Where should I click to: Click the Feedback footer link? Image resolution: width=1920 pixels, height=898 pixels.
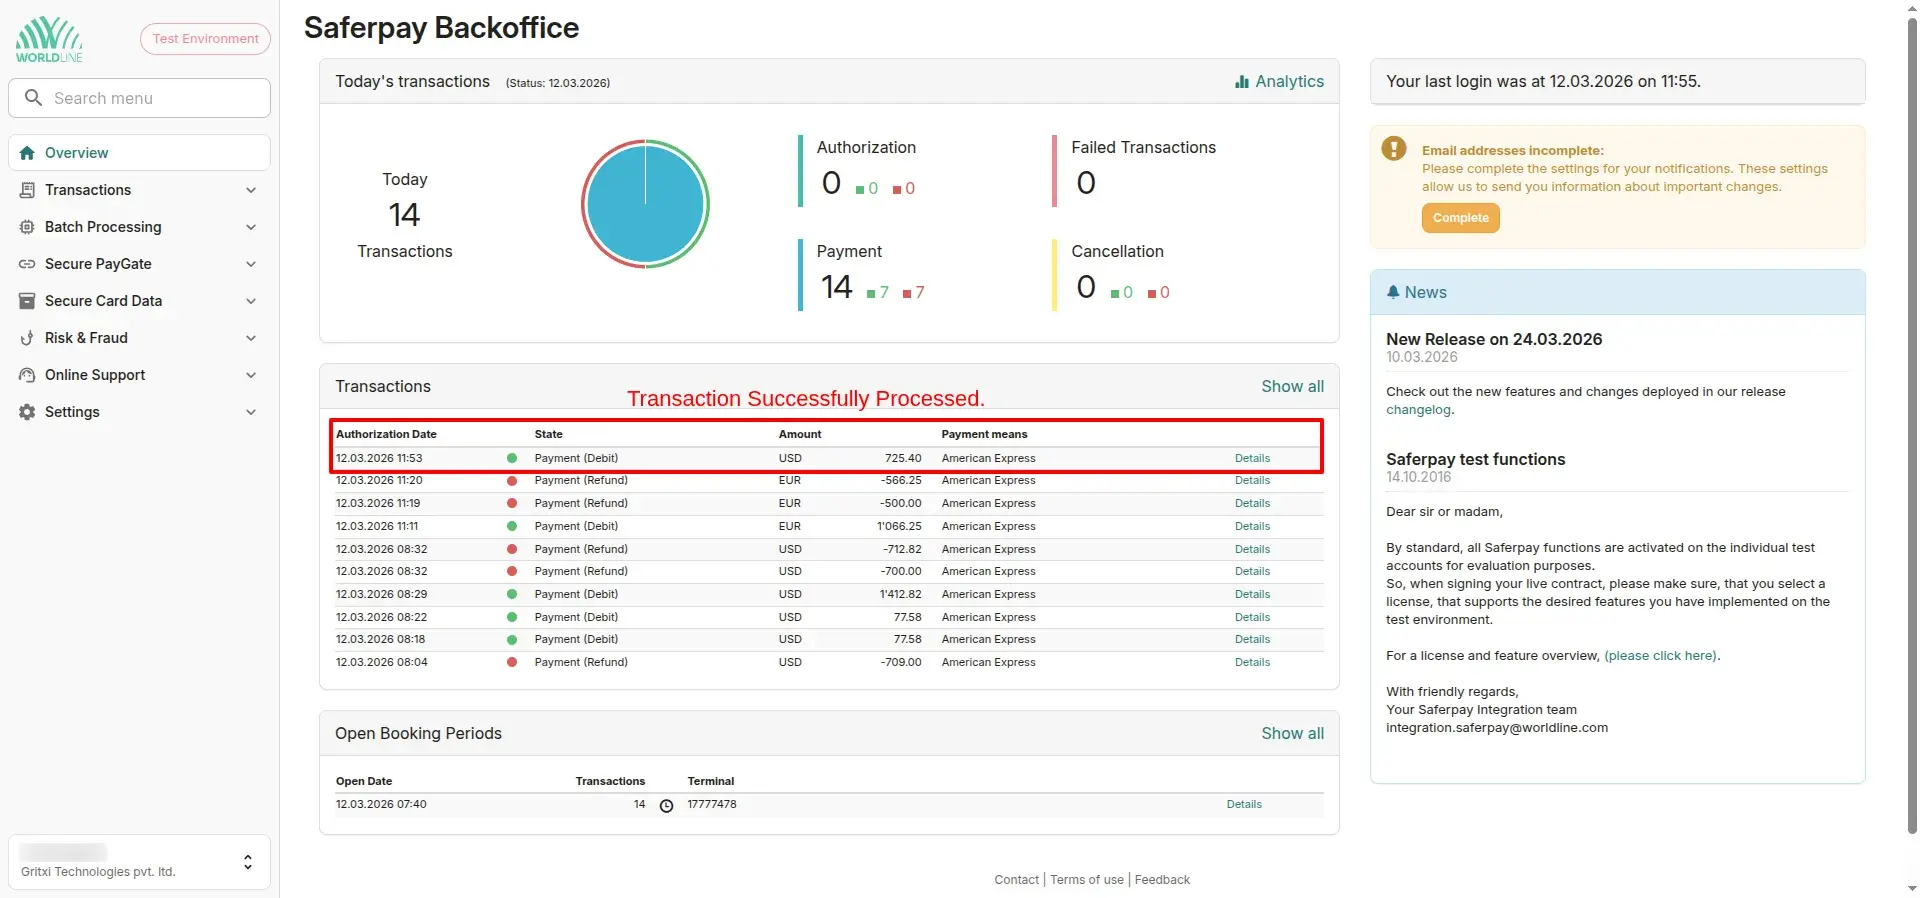[1162, 880]
